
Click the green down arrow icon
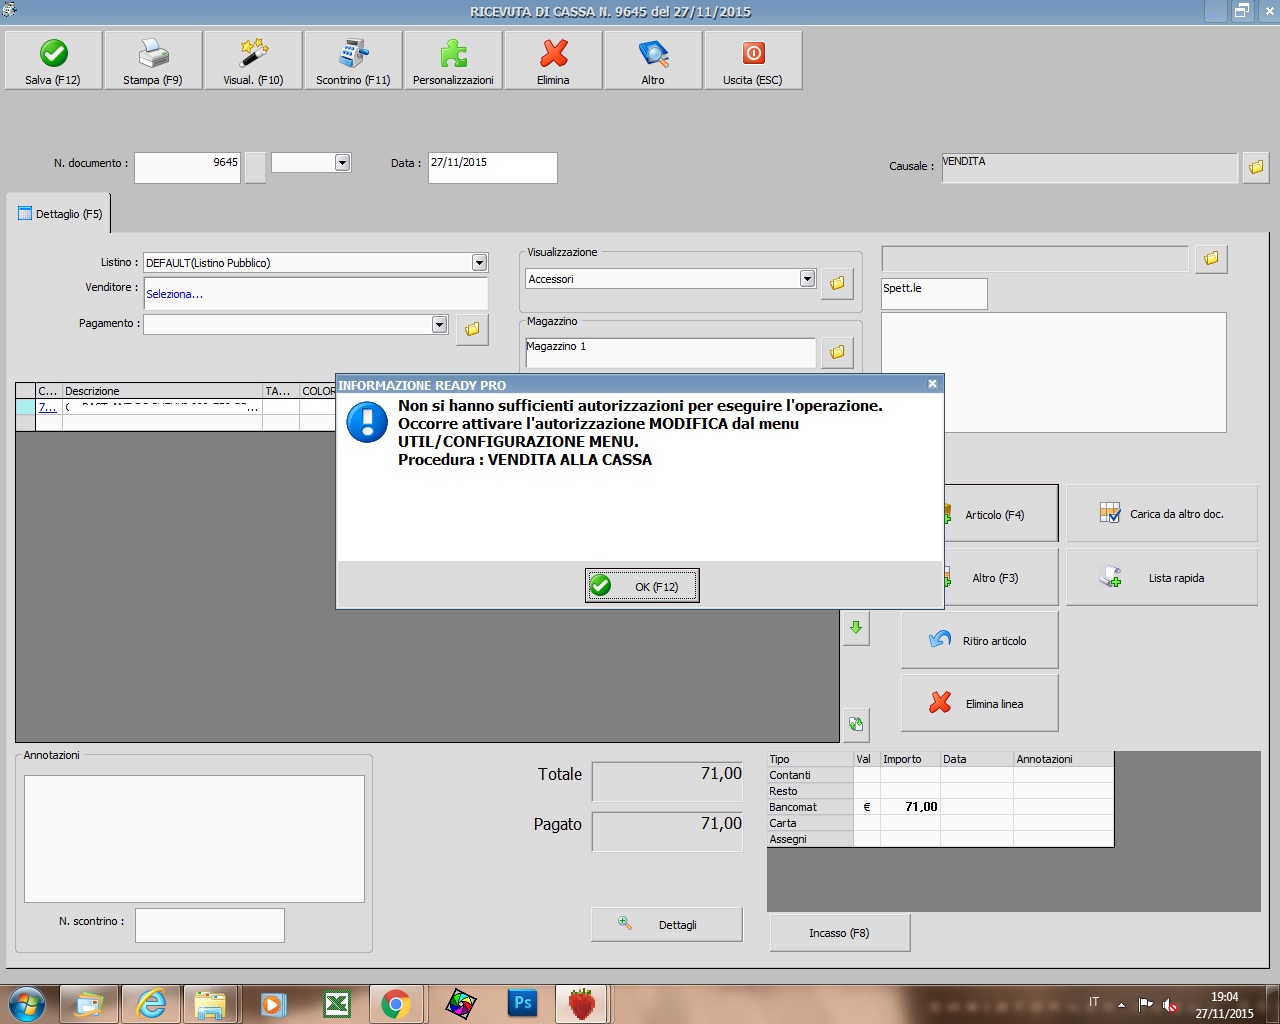pos(856,628)
